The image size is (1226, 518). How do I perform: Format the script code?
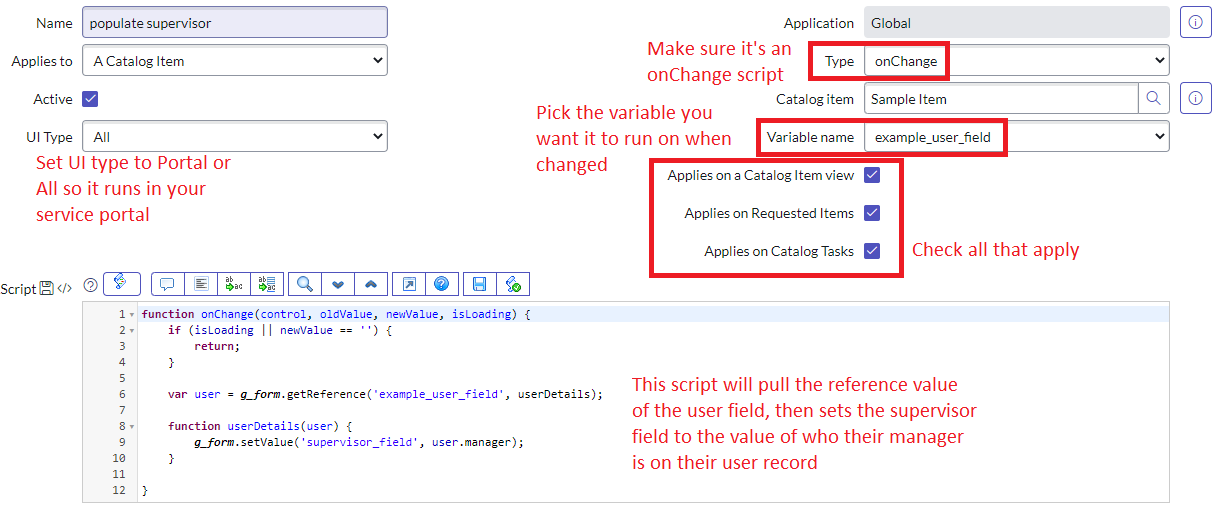(x=201, y=284)
